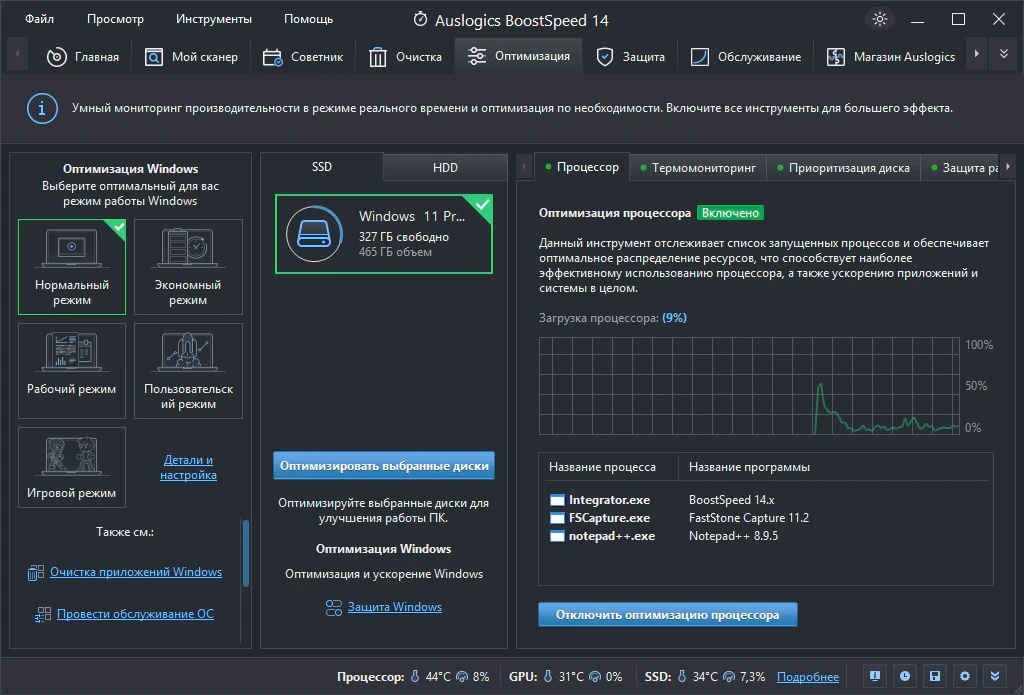Click SSD thermometer icon in status bar
The width and height of the screenshot is (1024, 695).
tap(682, 676)
